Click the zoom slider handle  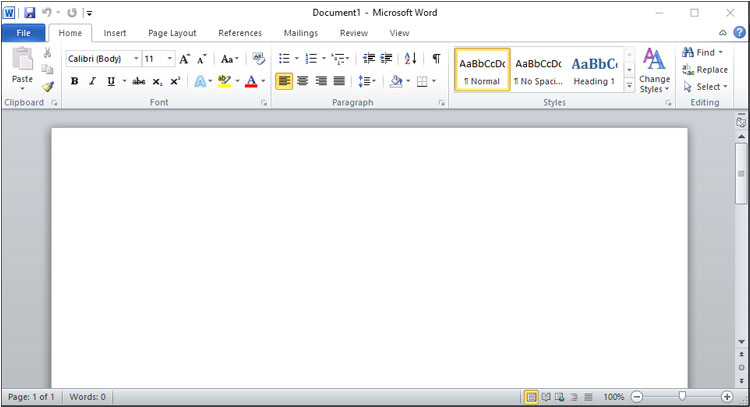683,396
